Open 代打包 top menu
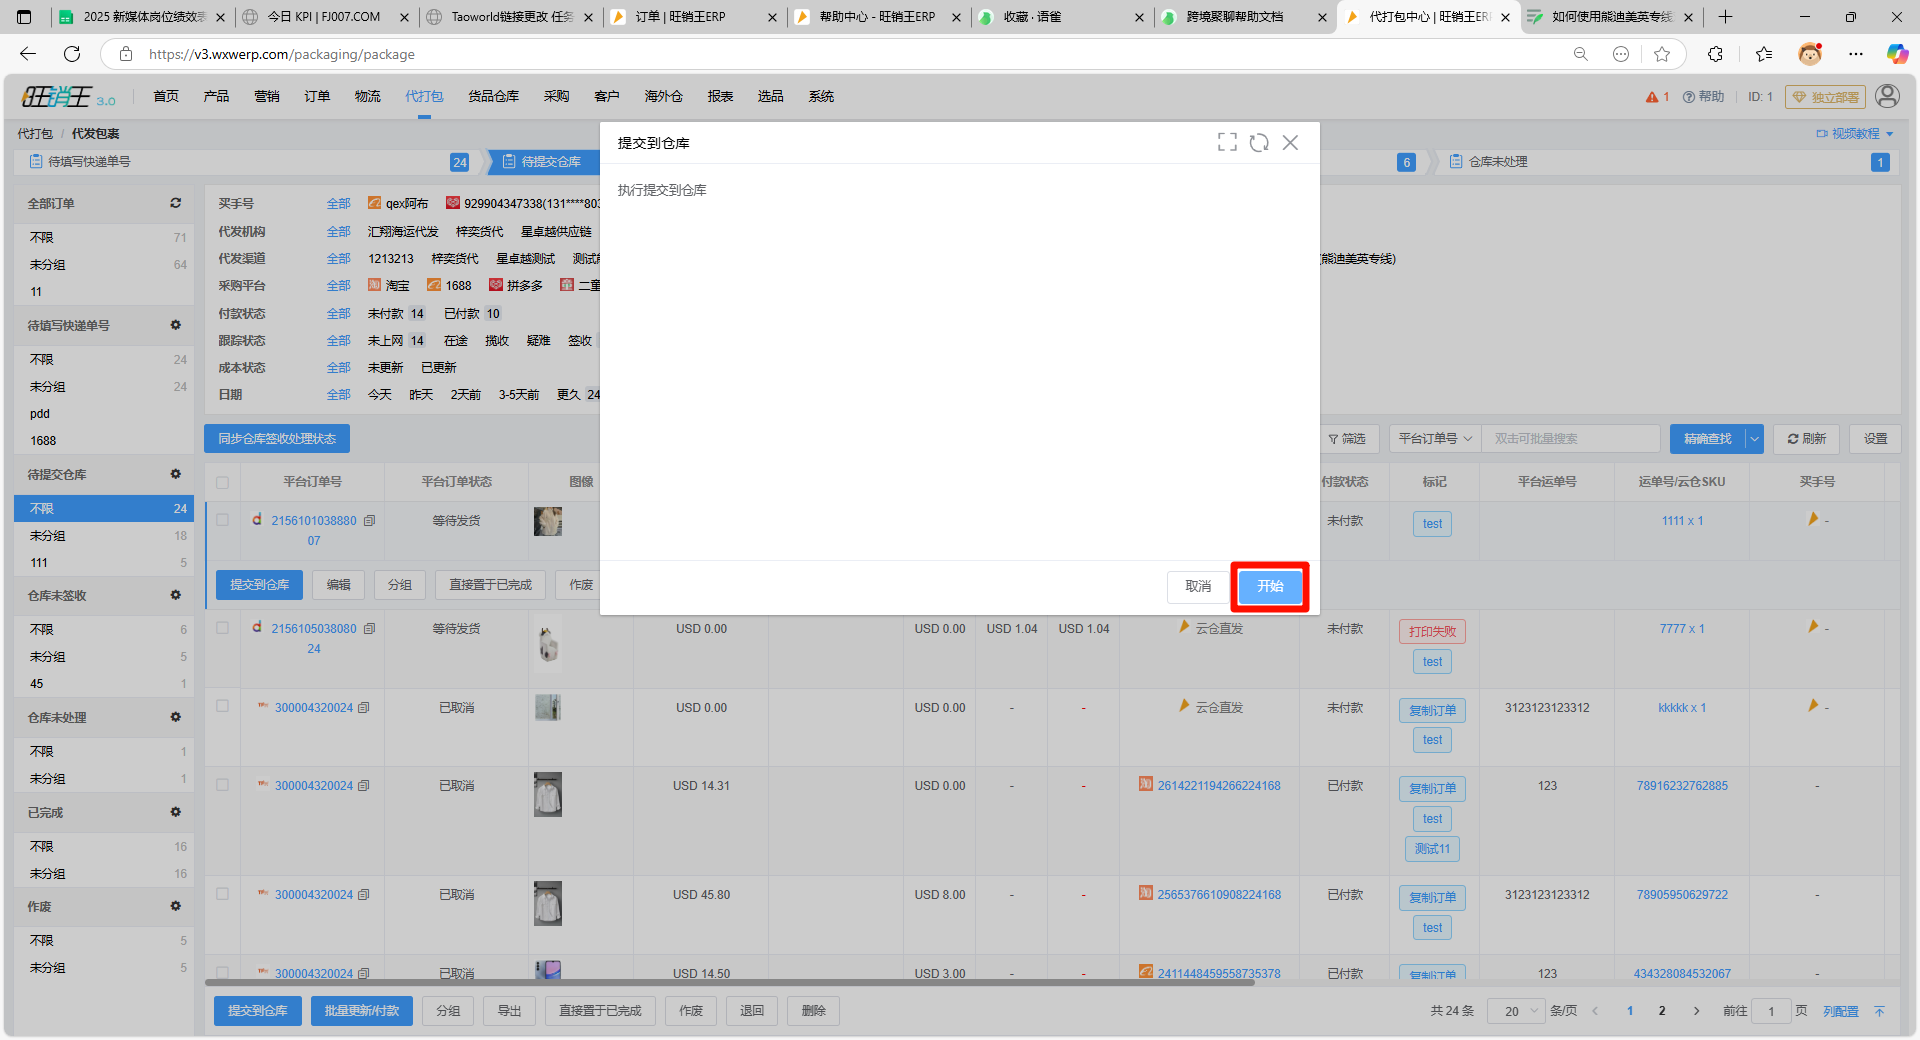Image resolution: width=1920 pixels, height=1040 pixels. [x=424, y=96]
